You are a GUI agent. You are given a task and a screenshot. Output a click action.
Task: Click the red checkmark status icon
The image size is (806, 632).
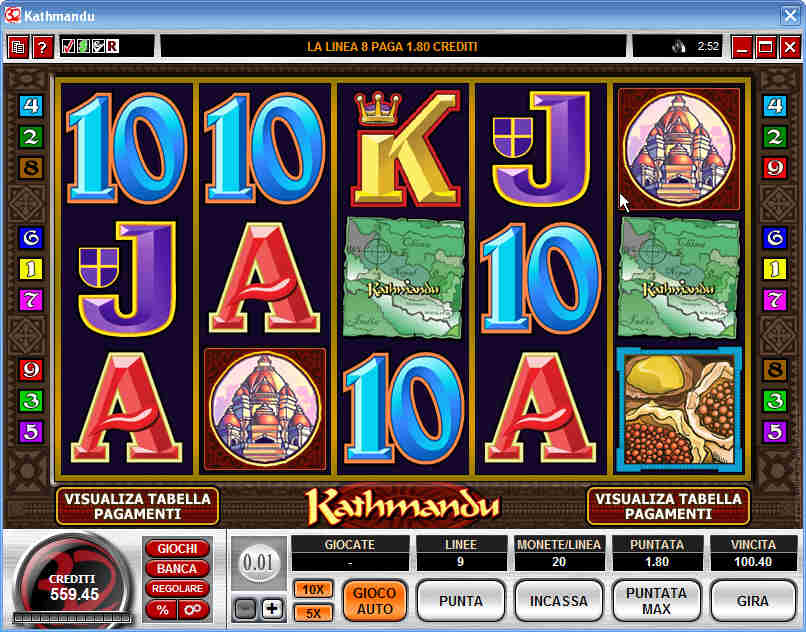(x=68, y=47)
